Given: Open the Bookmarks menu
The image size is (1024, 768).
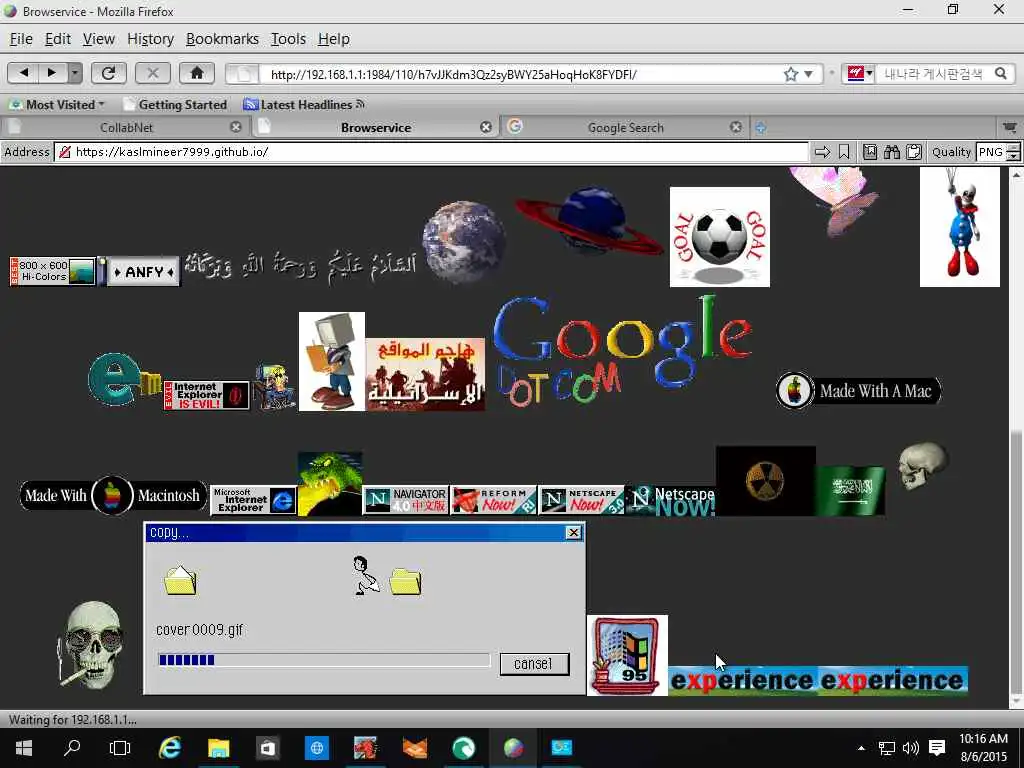Looking at the screenshot, I should point(222,39).
